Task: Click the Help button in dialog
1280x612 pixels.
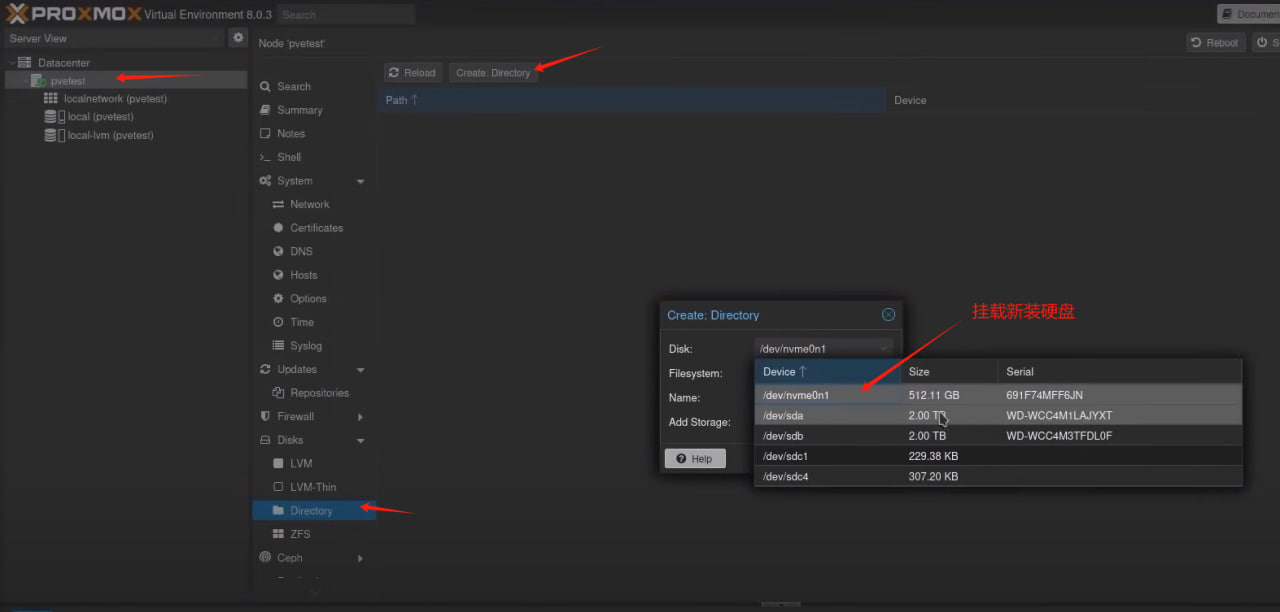Action: click(x=694, y=459)
